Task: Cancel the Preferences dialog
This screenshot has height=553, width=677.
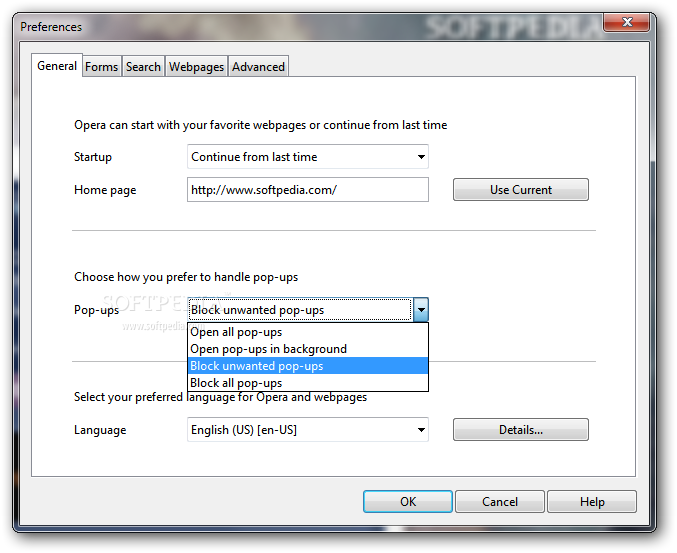Action: (500, 502)
